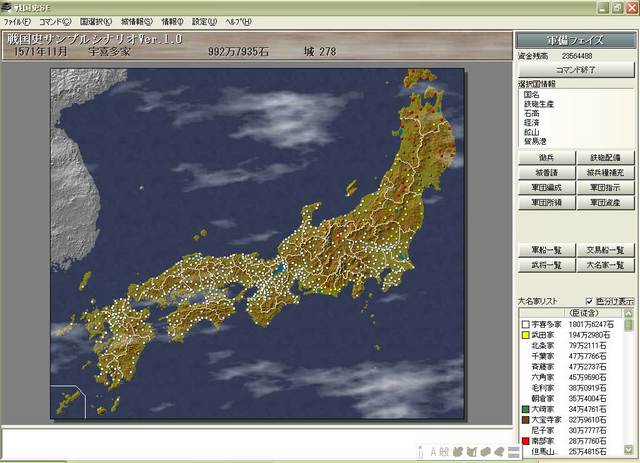Click the コマンド終了 button

[x=576, y=70]
